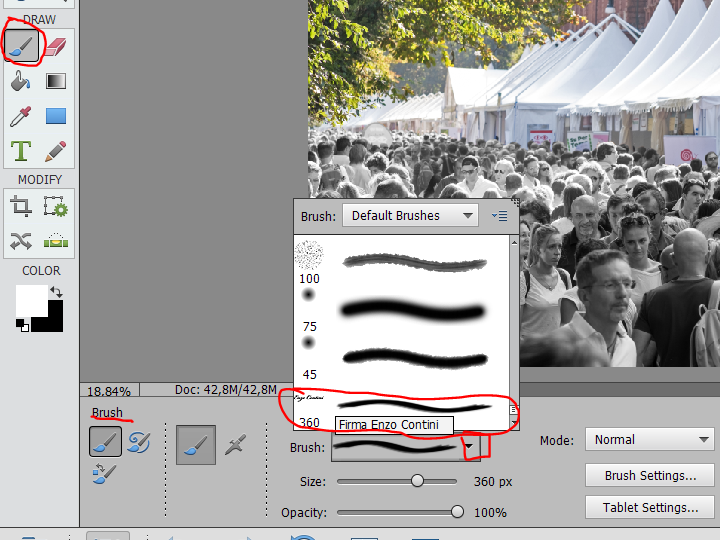Image resolution: width=720 pixels, height=540 pixels.
Task: Open Tablet Settings dialog
Action: 650,507
